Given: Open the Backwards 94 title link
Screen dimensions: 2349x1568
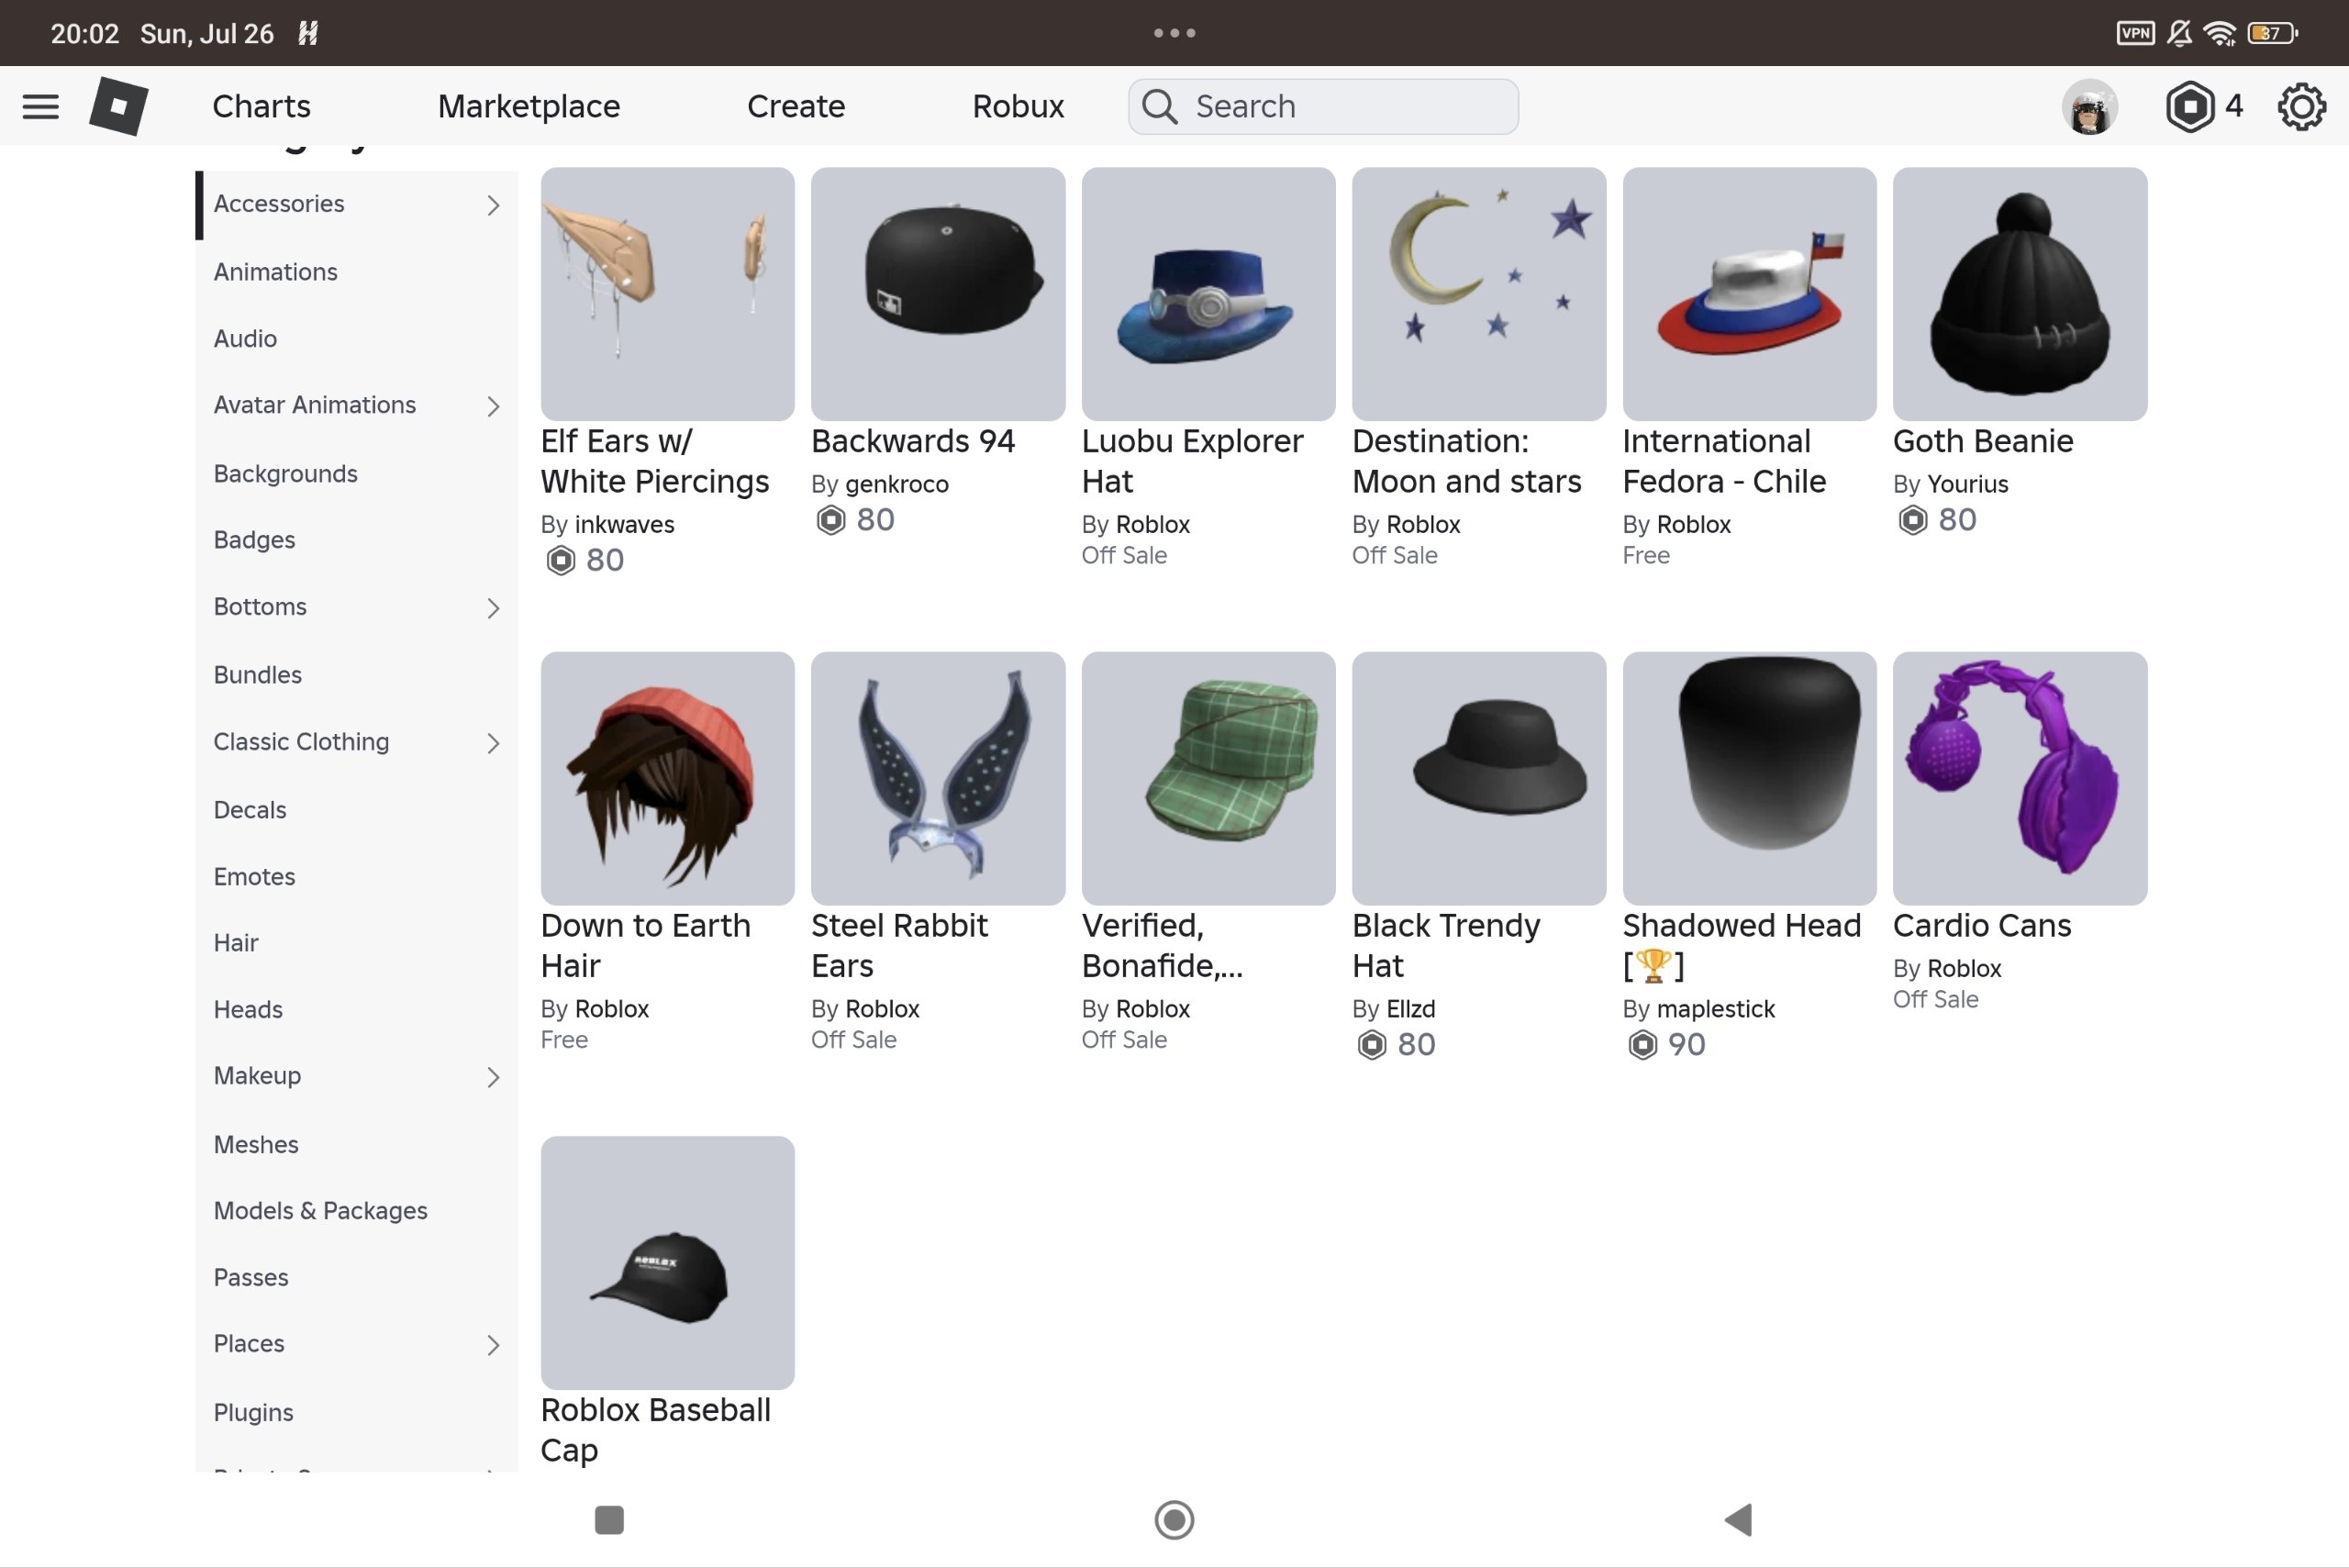Looking at the screenshot, I should 913,441.
